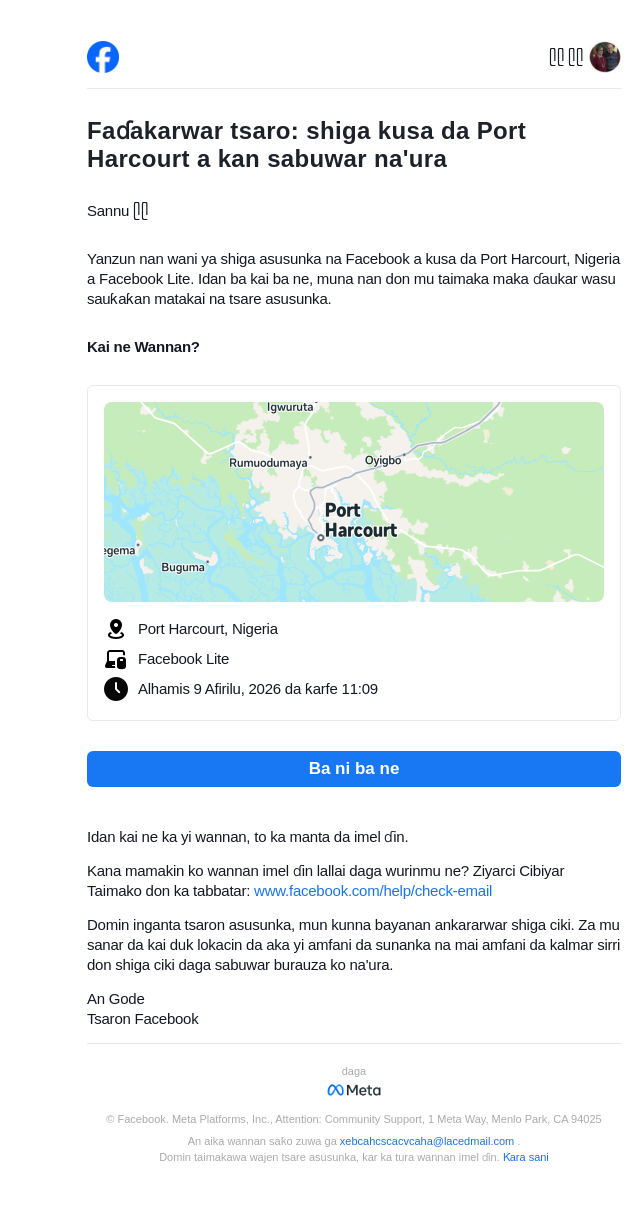This screenshot has width=624, height=1213.
Task: Click Oyigbo on the map
Action: [x=383, y=460]
